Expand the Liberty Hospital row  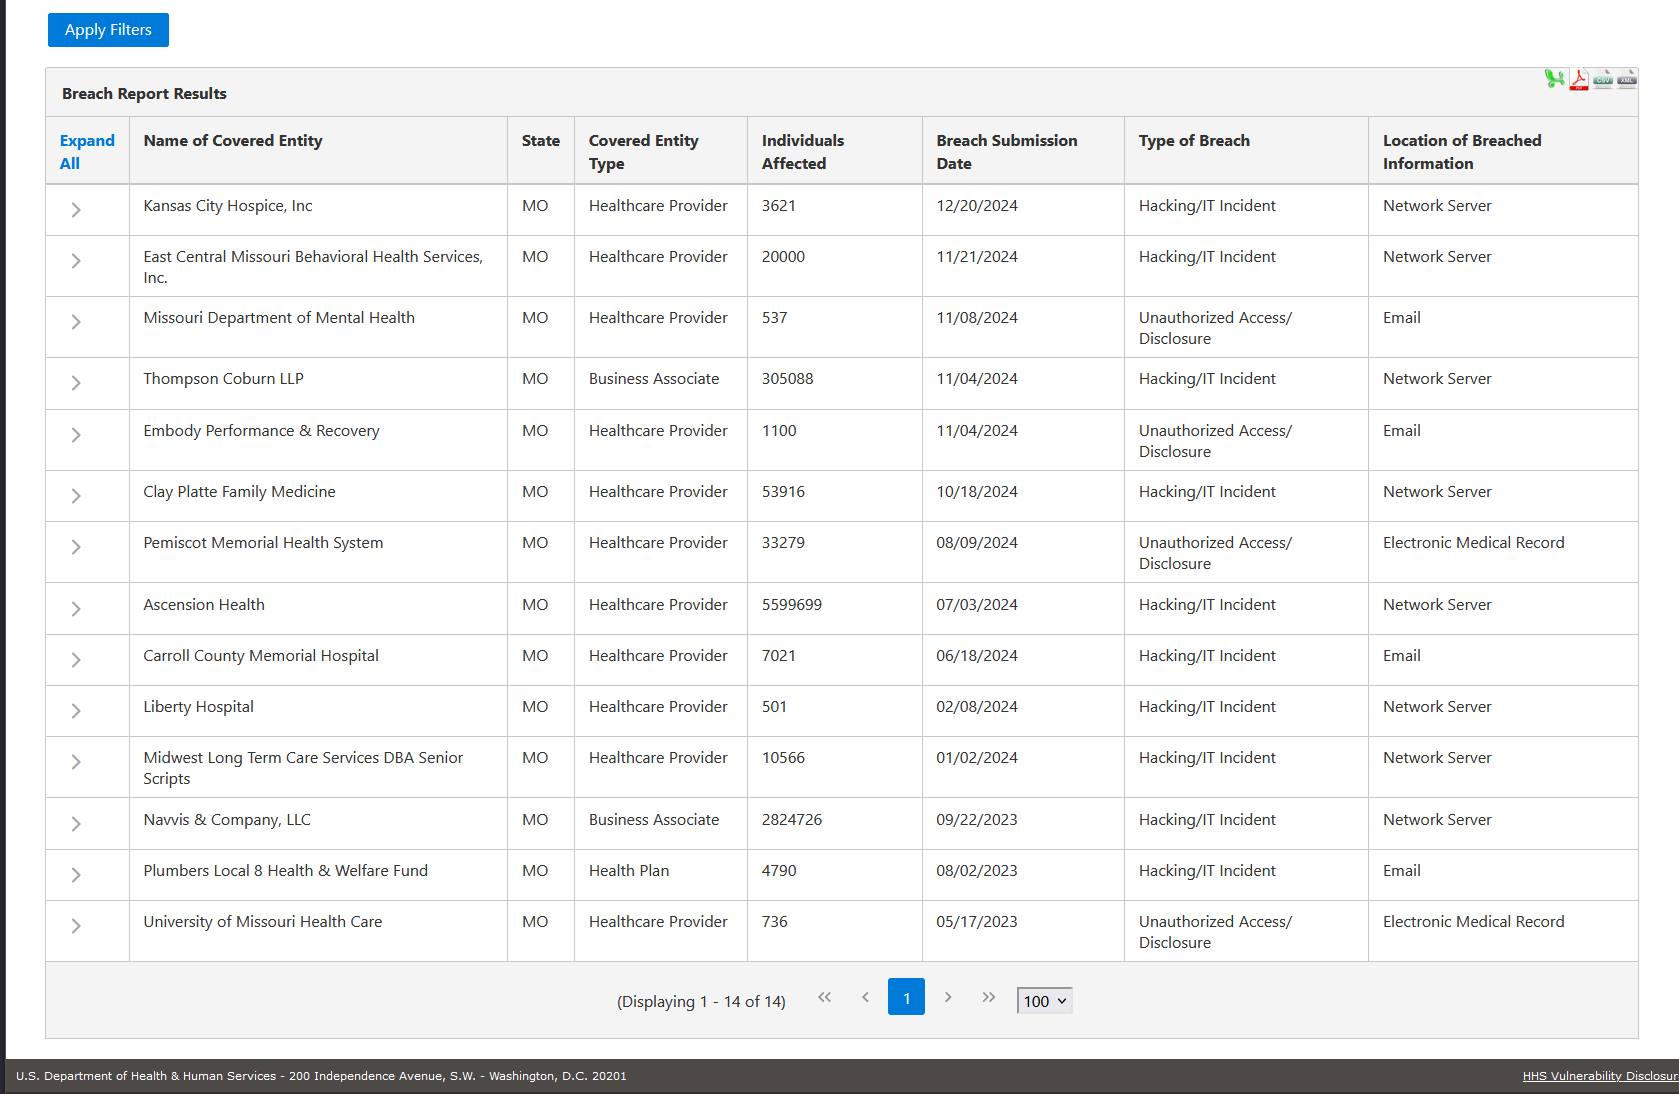click(76, 711)
